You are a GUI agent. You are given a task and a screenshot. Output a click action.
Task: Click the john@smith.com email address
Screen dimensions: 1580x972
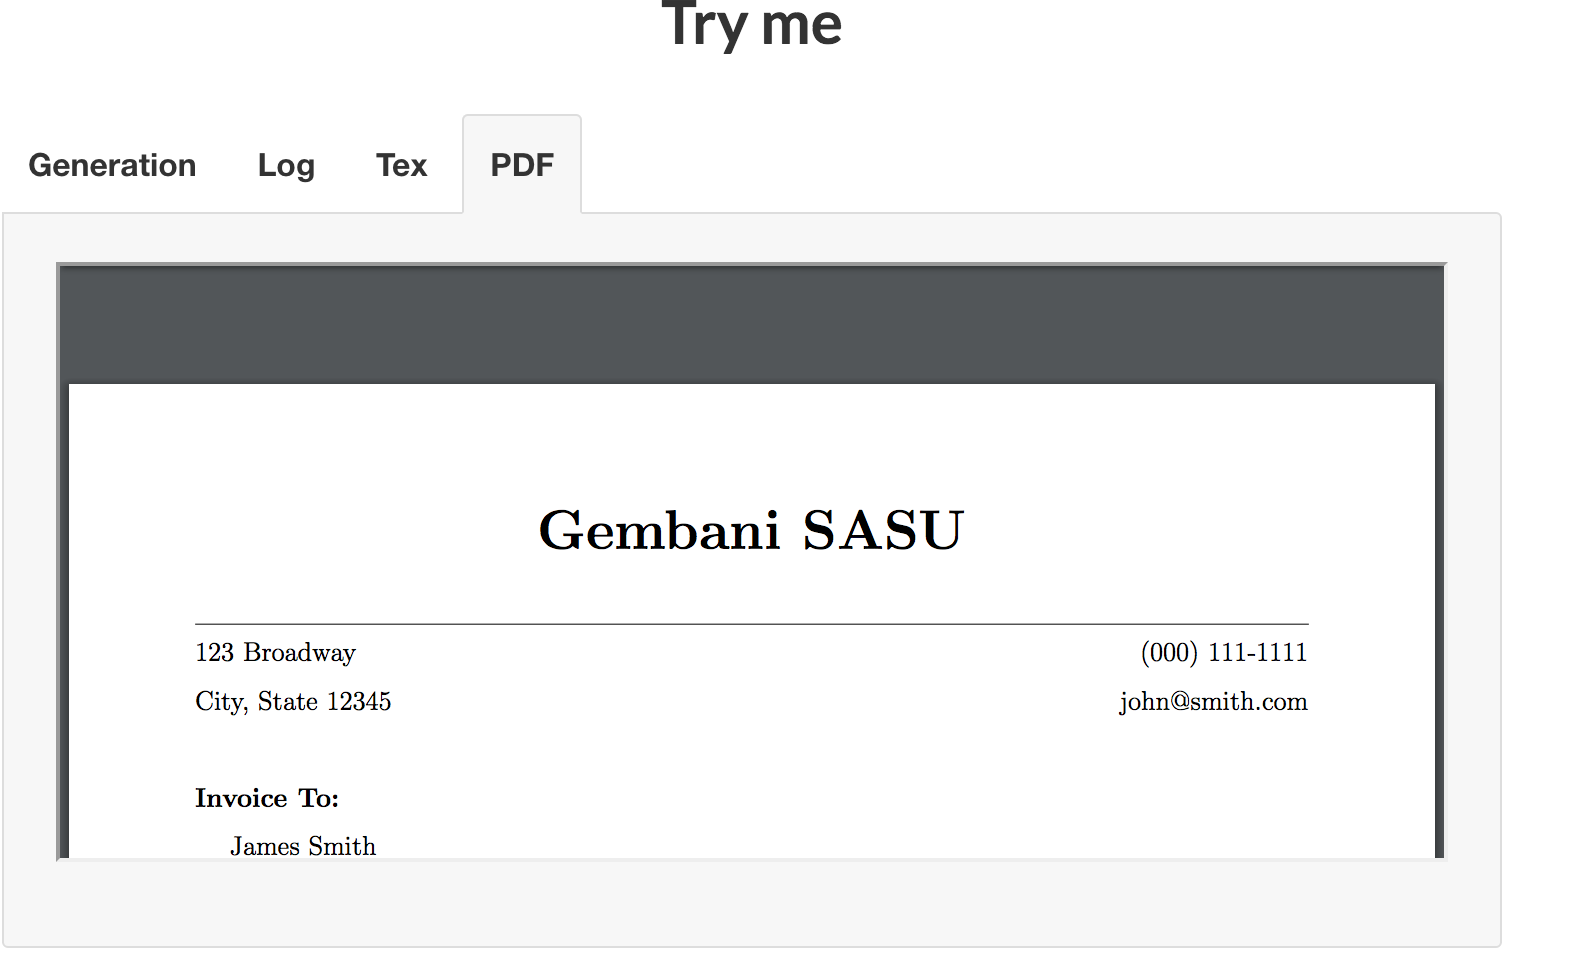point(1213,702)
